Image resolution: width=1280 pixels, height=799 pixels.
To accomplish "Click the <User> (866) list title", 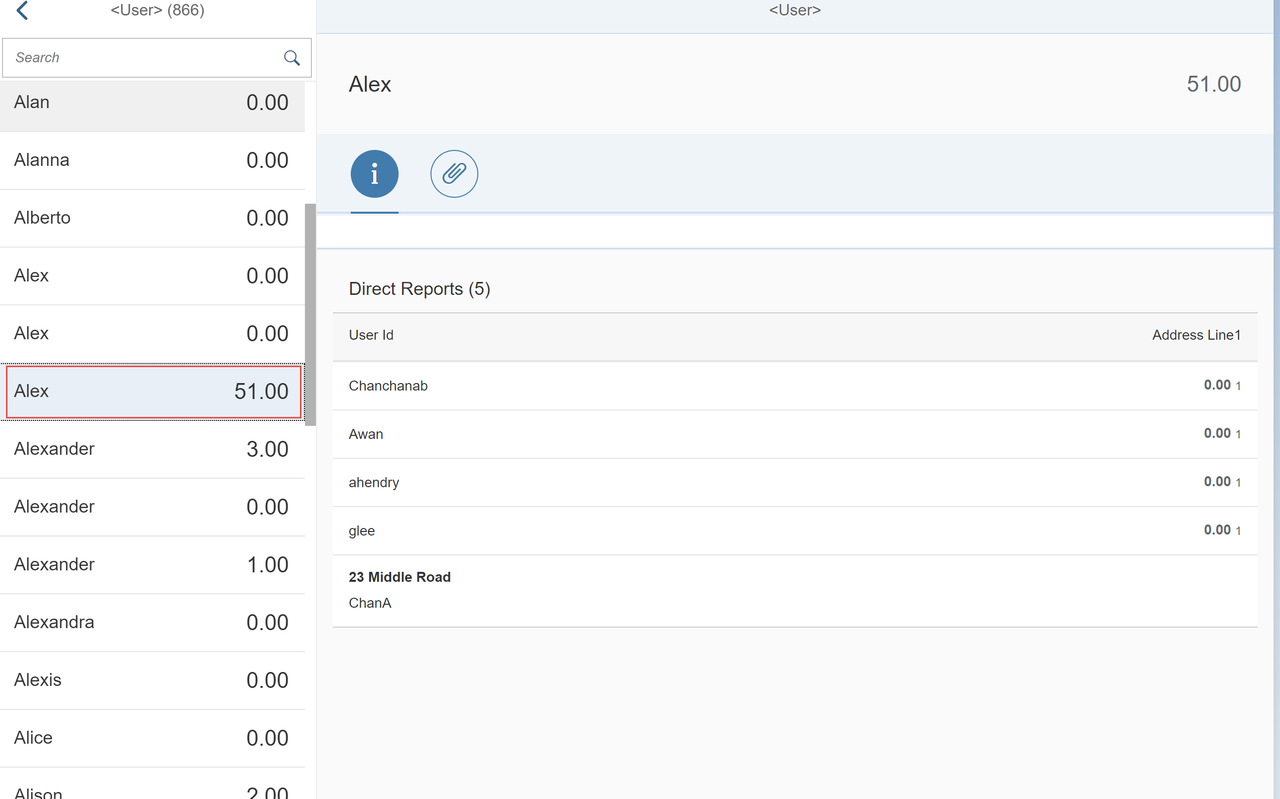I will 158,11.
